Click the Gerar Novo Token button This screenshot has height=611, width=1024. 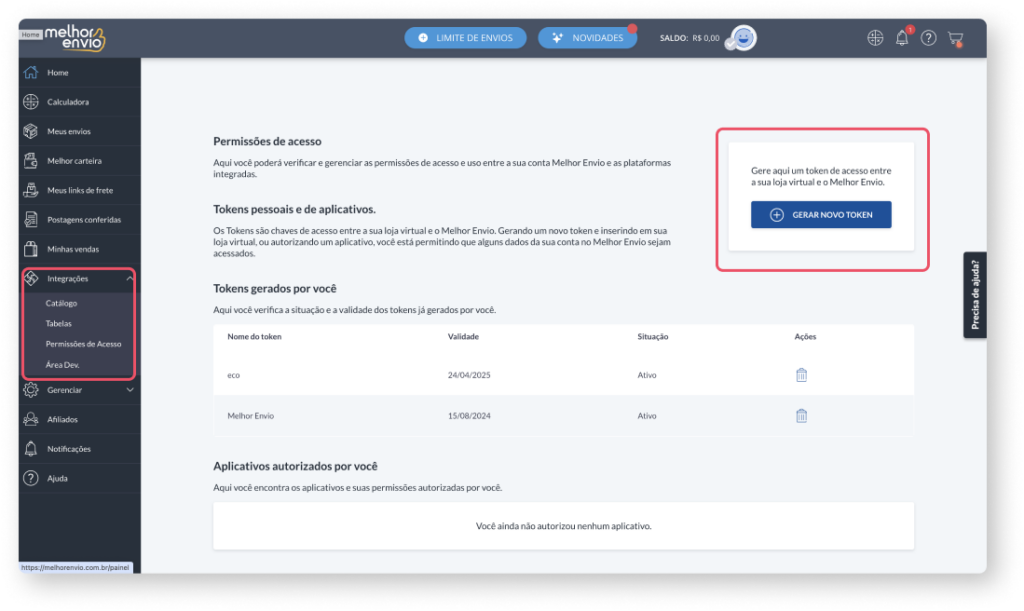coord(820,215)
